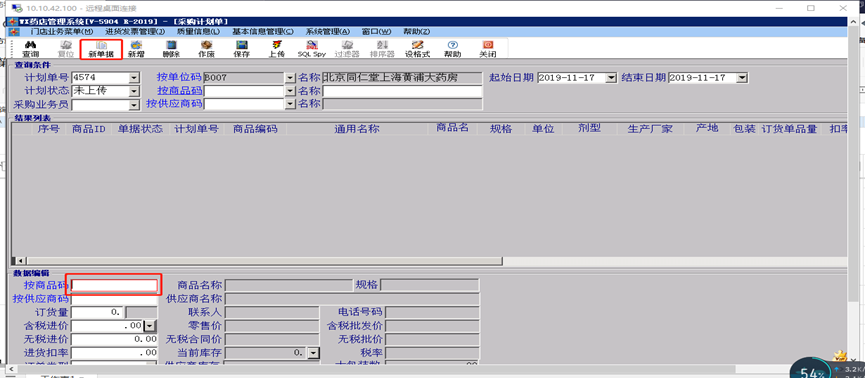Close the form via 关闭 toolbar icon
Screen dimensions: 865x378
[488, 49]
